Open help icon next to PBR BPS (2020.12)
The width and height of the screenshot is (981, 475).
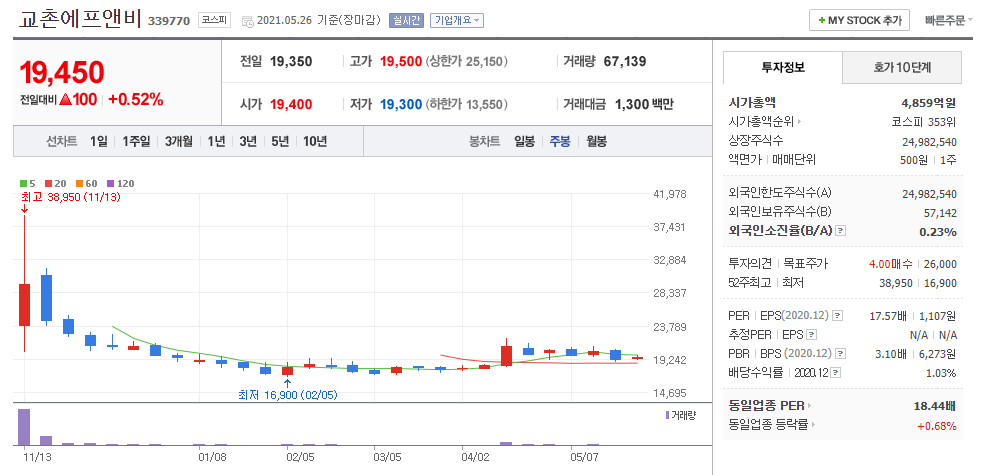pos(838,354)
